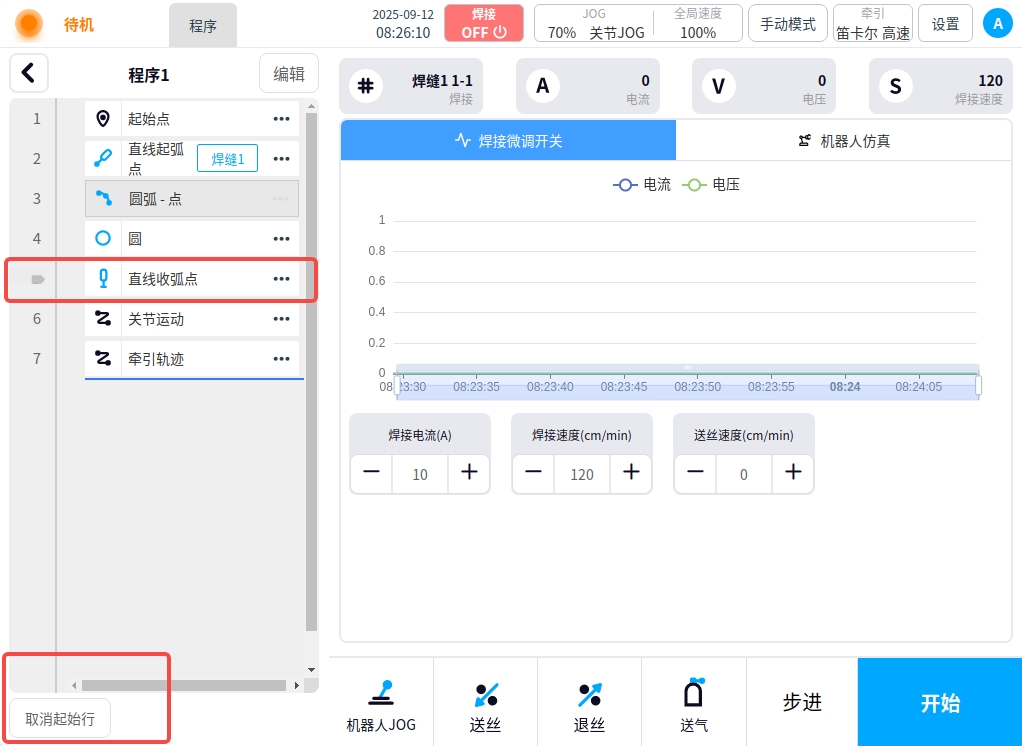Open the 程序 tab at the top
This screenshot has width=1022, height=746.
coord(203,26)
